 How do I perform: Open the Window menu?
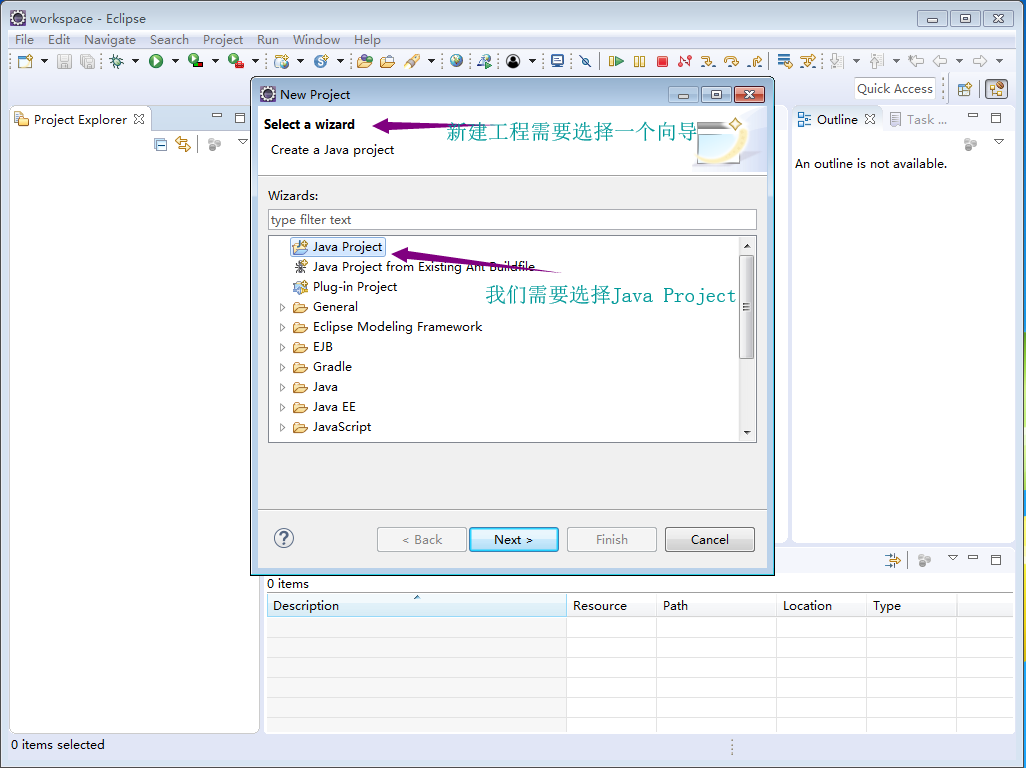(x=316, y=40)
